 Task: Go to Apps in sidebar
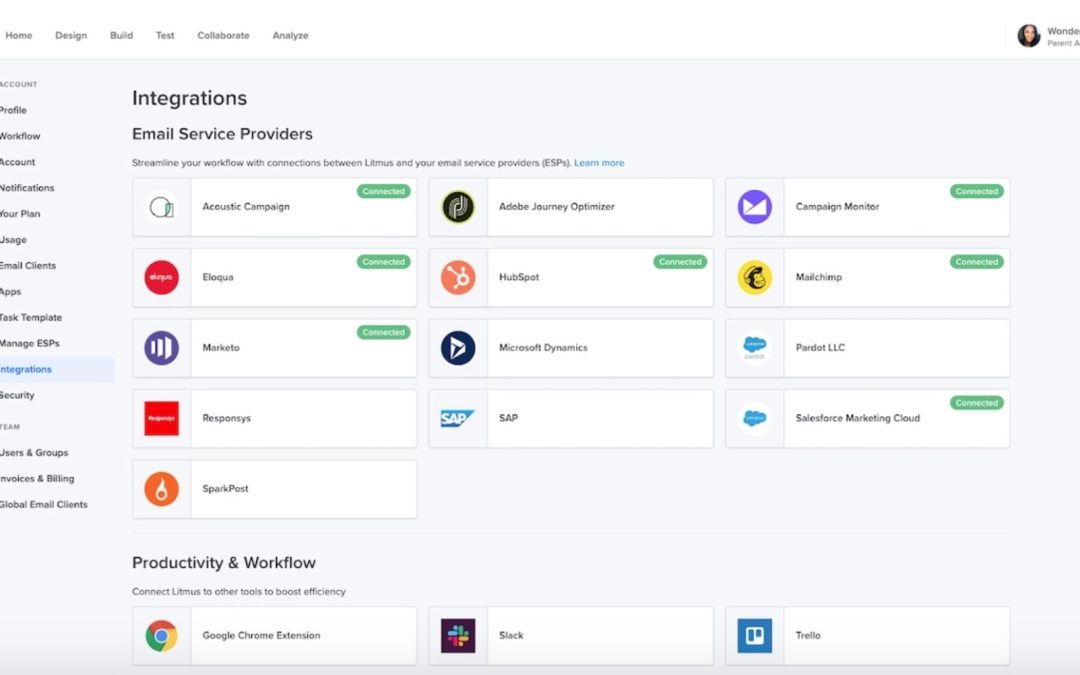coord(10,292)
